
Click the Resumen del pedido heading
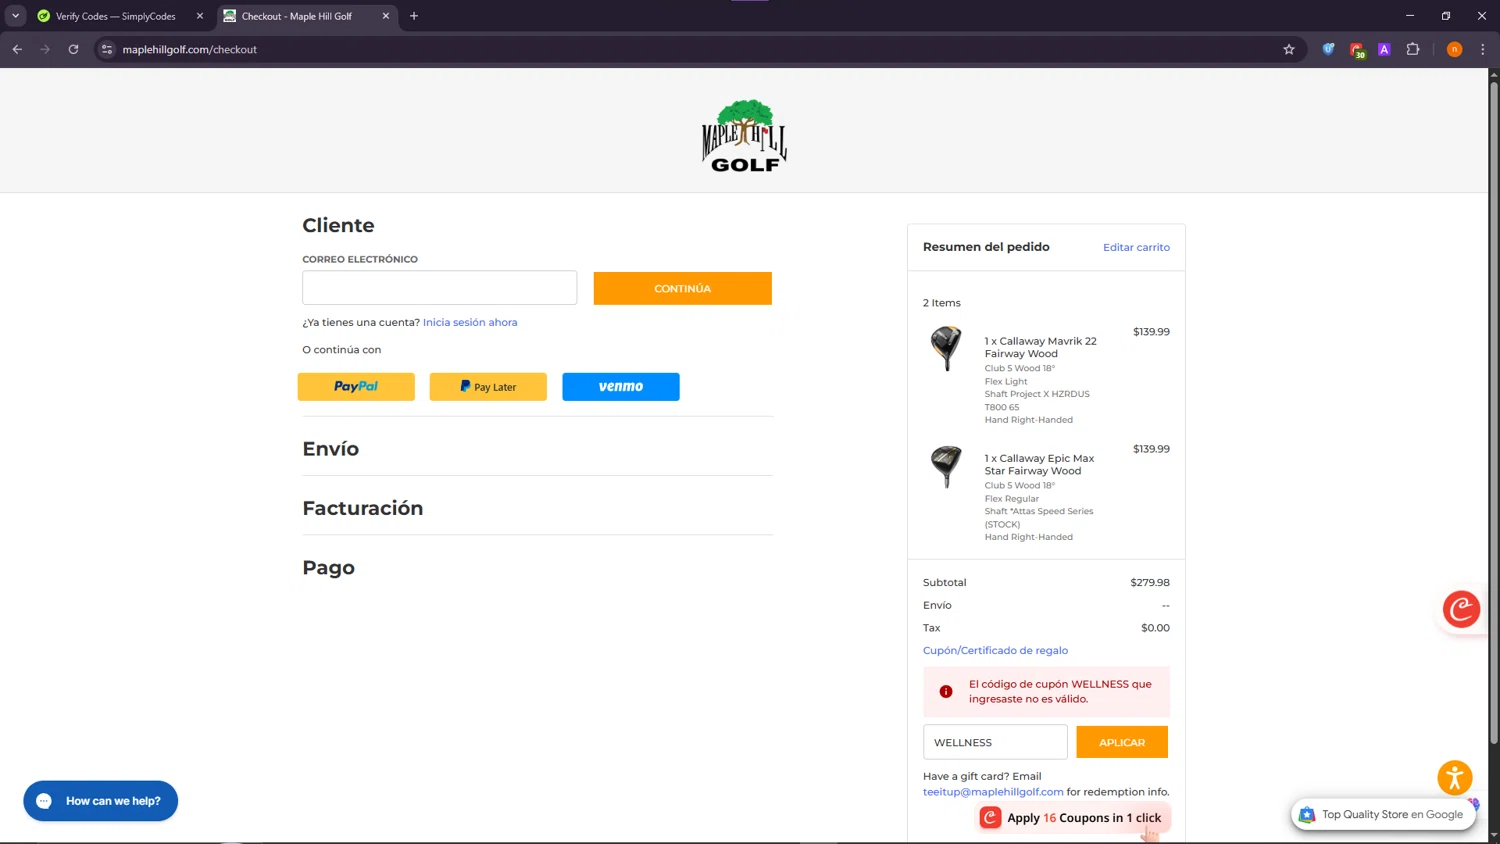[986, 247]
